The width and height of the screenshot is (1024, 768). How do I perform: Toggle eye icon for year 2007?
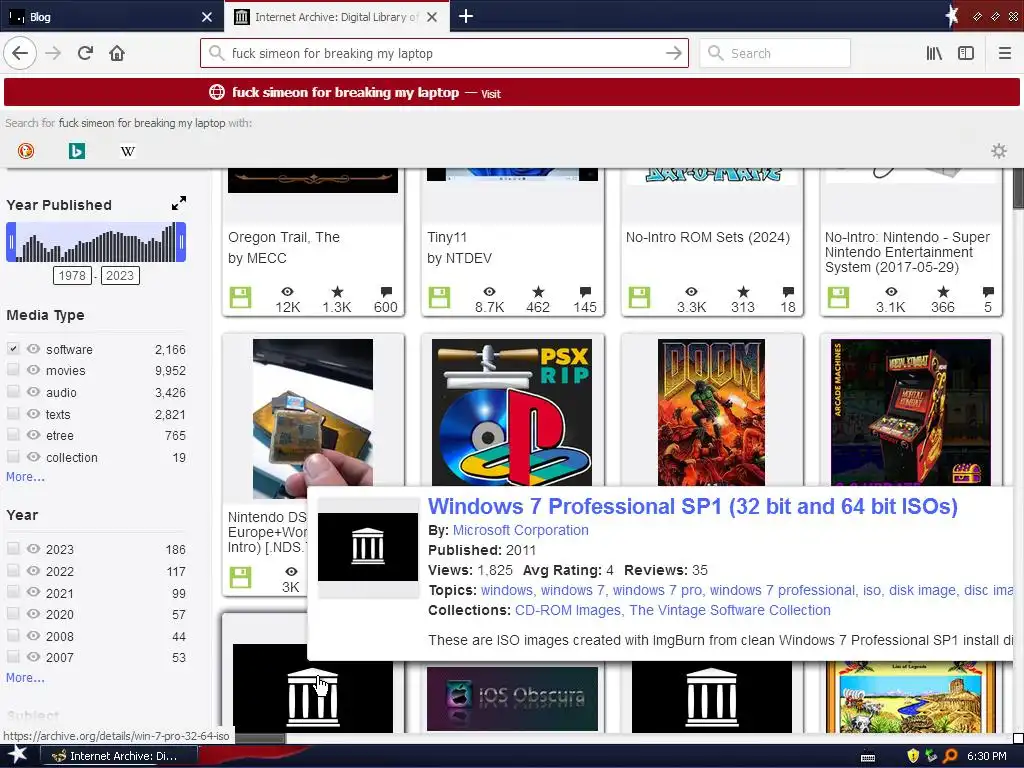[33, 657]
